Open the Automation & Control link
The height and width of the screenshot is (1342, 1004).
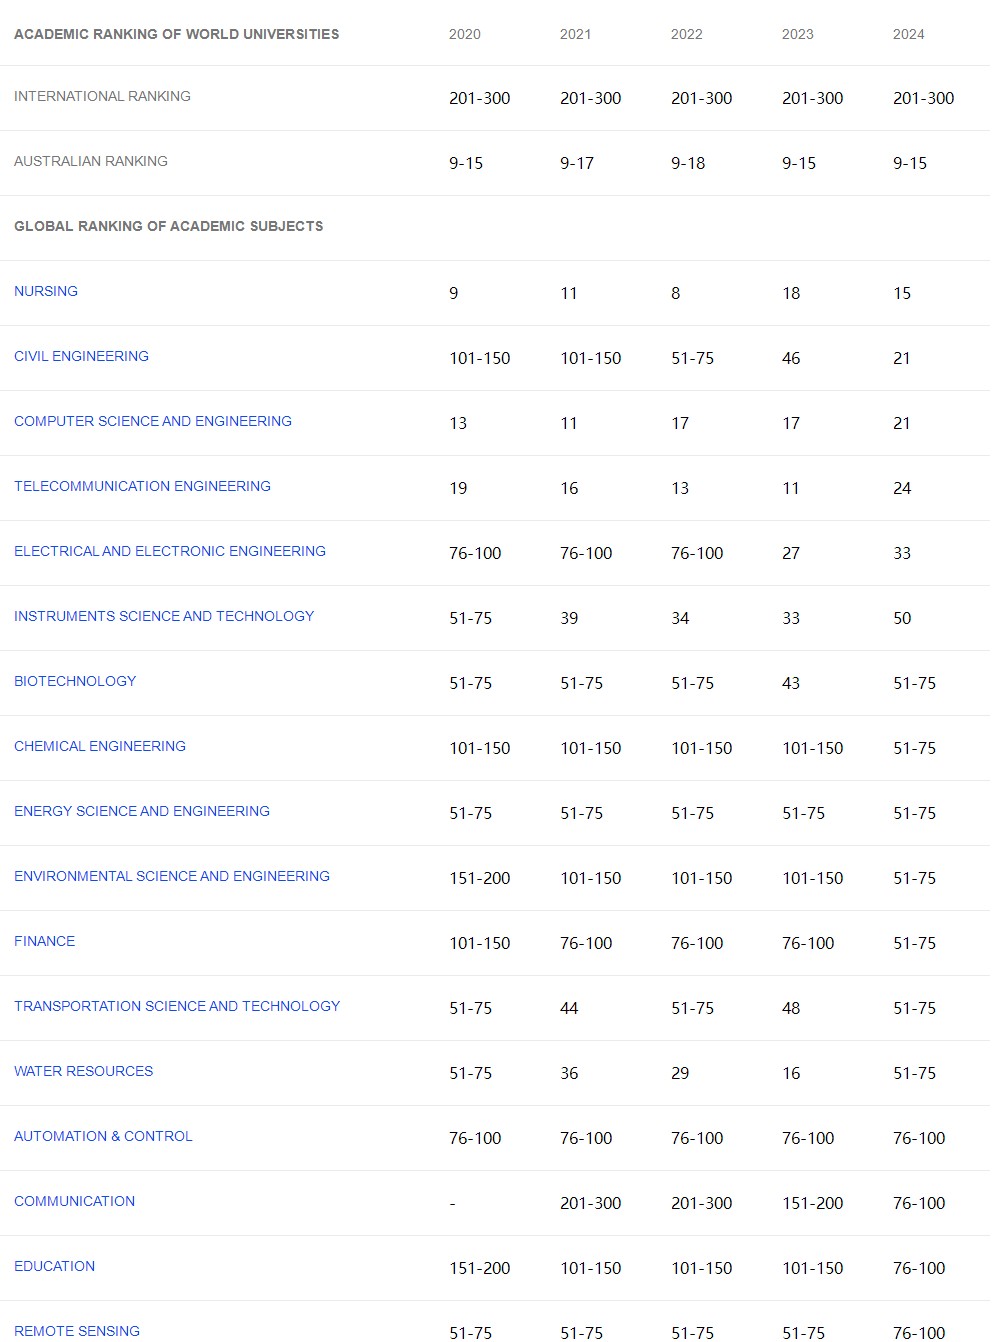[103, 1136]
